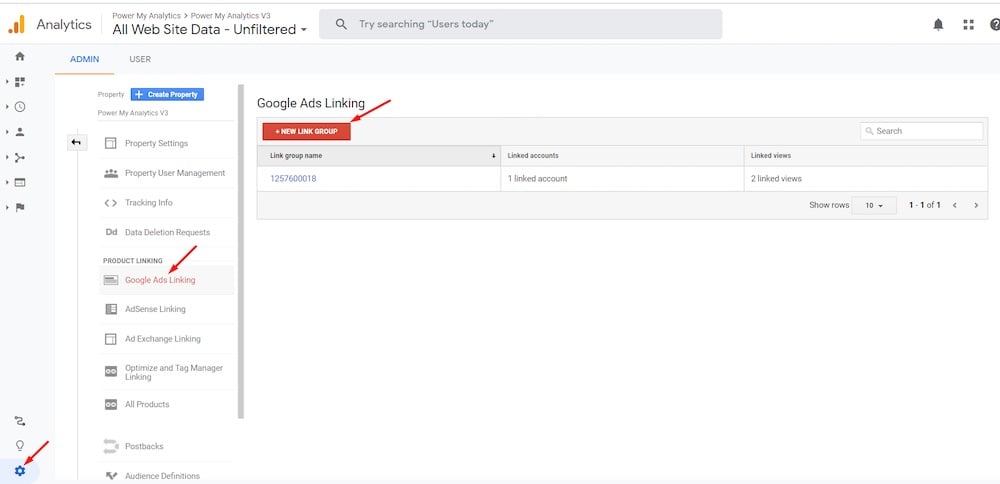Expand the Acquisition sidebar section arrow

point(8,157)
